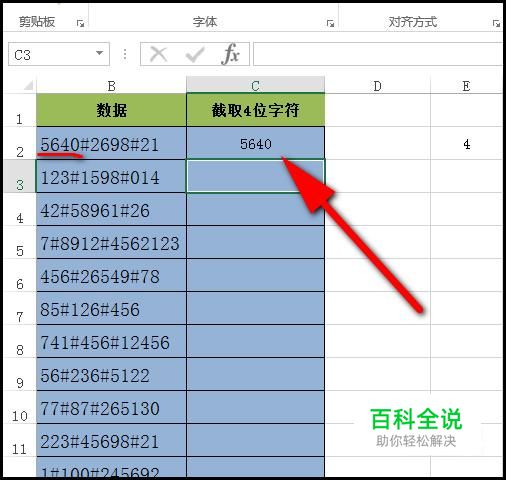The height and width of the screenshot is (480, 506).
Task: Click the Insert Function fx icon
Action: [230, 54]
